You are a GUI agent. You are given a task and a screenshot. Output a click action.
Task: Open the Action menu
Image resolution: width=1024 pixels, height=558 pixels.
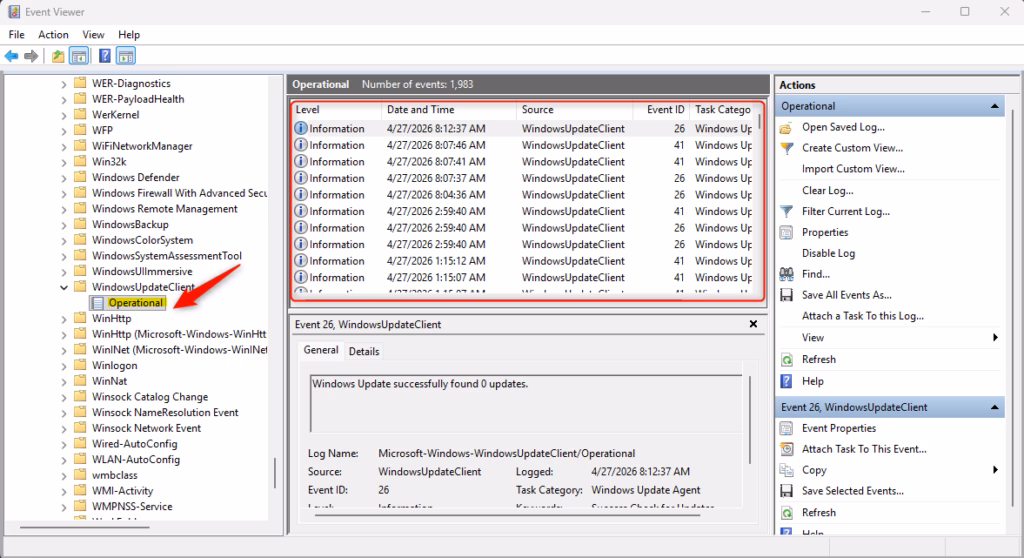(53, 35)
